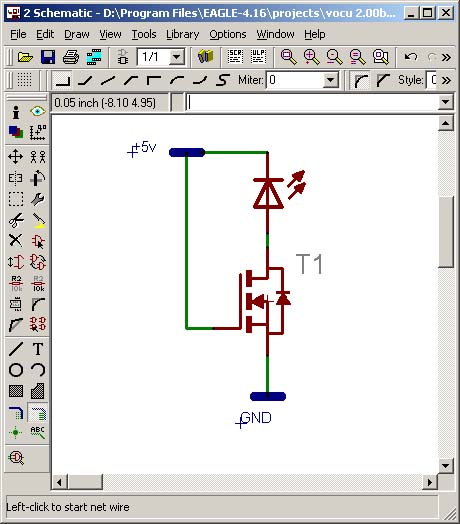The height and width of the screenshot is (524, 460).
Task: Toggle the grid display button
Action: click(x=24, y=80)
